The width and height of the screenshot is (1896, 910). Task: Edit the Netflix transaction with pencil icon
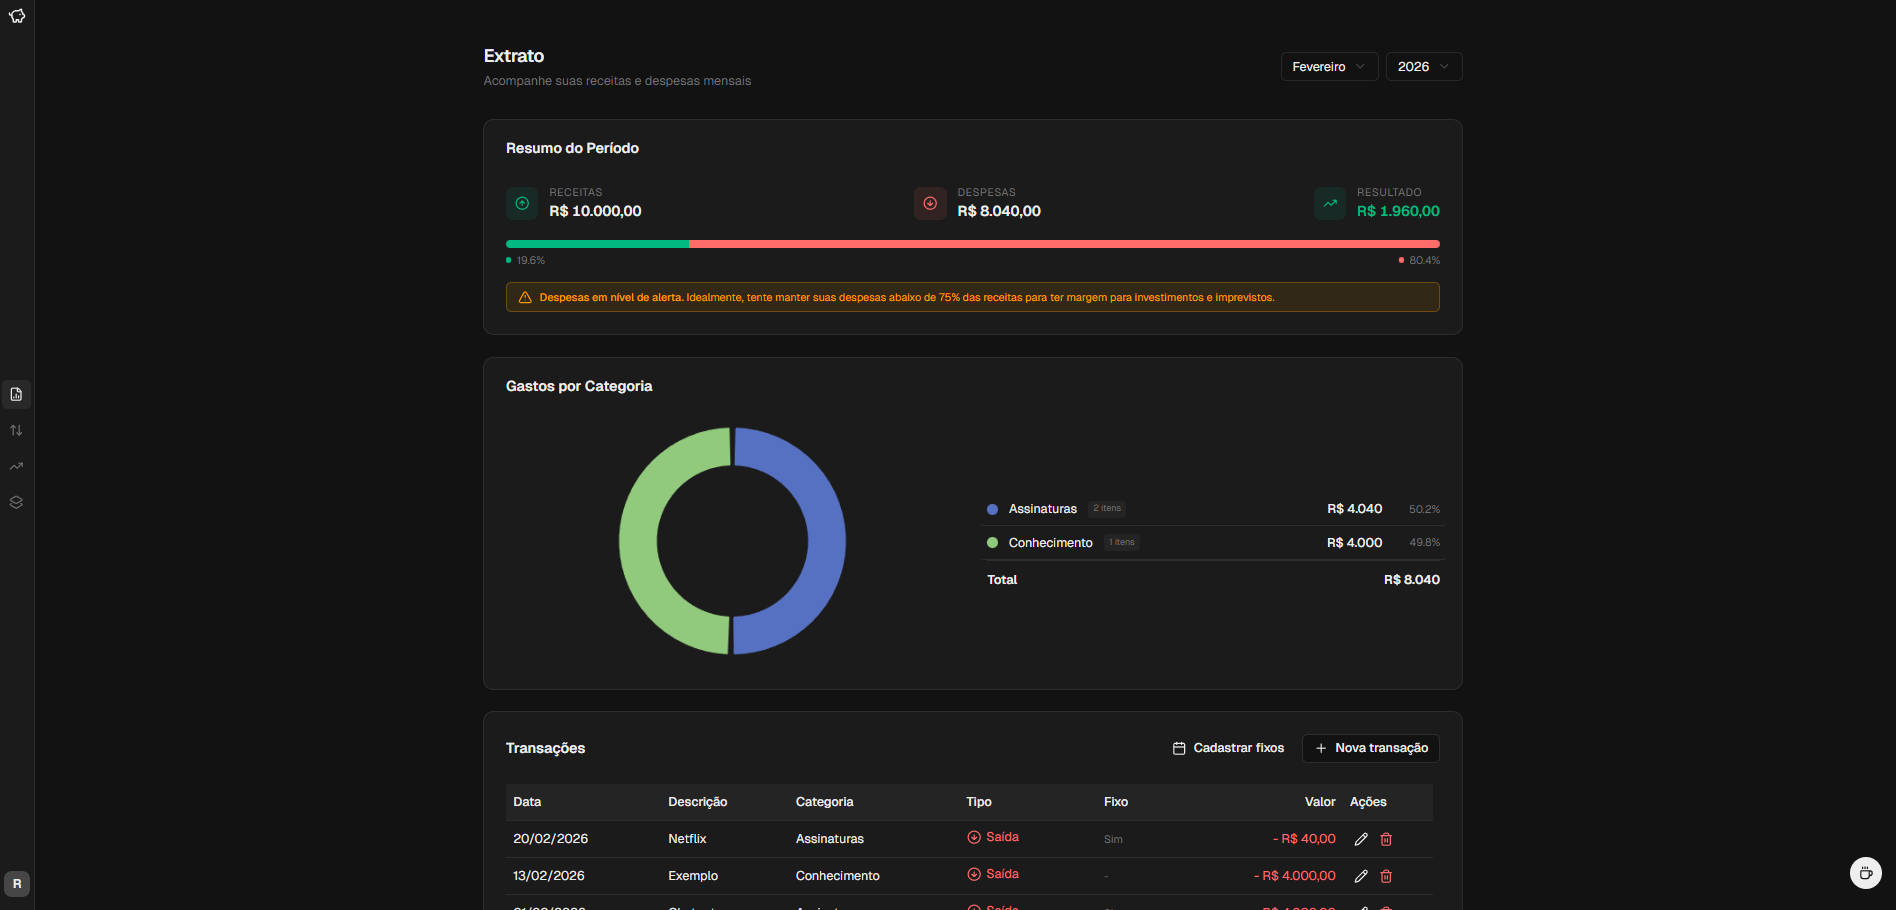(x=1360, y=839)
